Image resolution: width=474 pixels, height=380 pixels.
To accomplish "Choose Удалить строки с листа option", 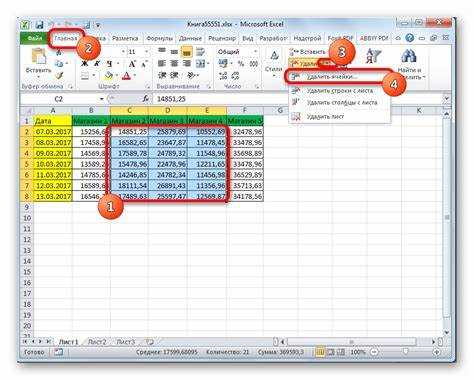I will point(339,91).
